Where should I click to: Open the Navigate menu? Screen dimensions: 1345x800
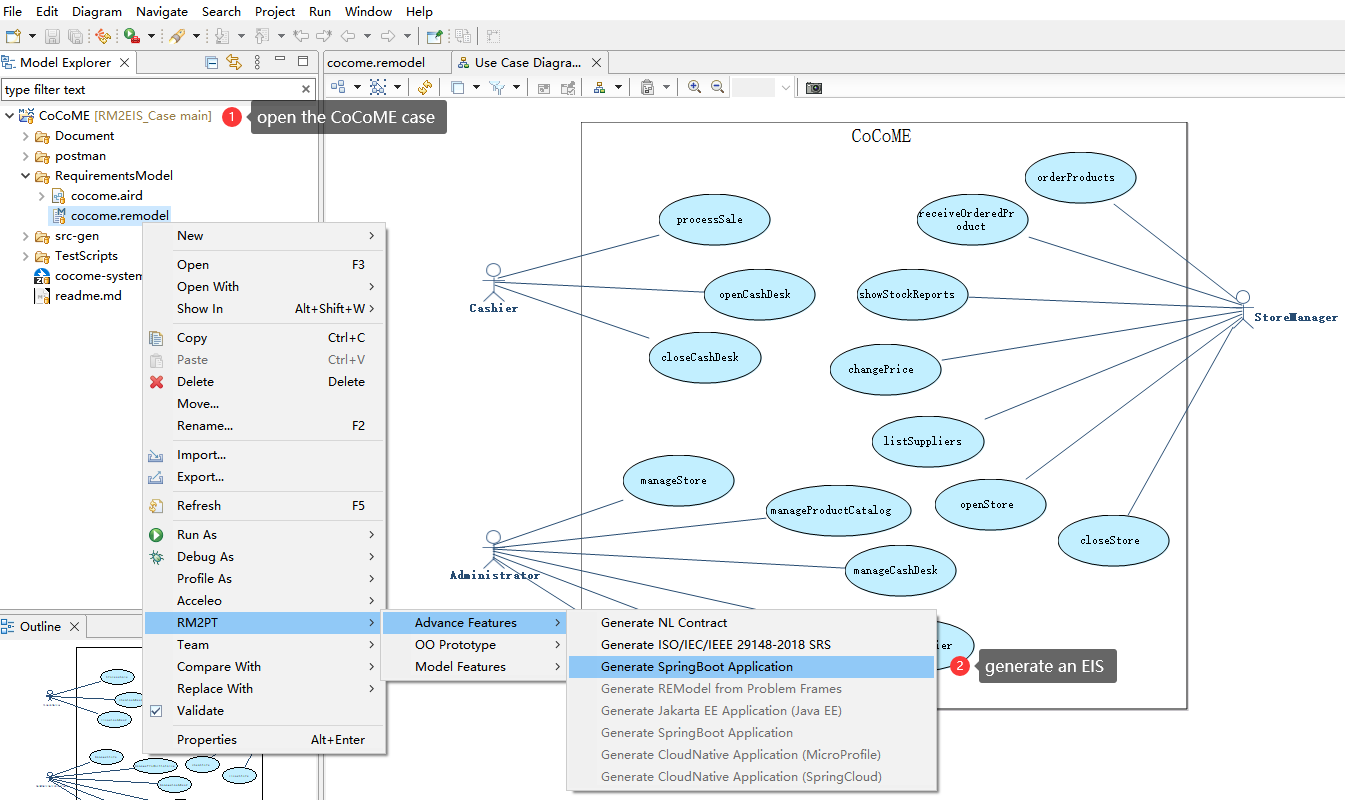click(x=162, y=11)
